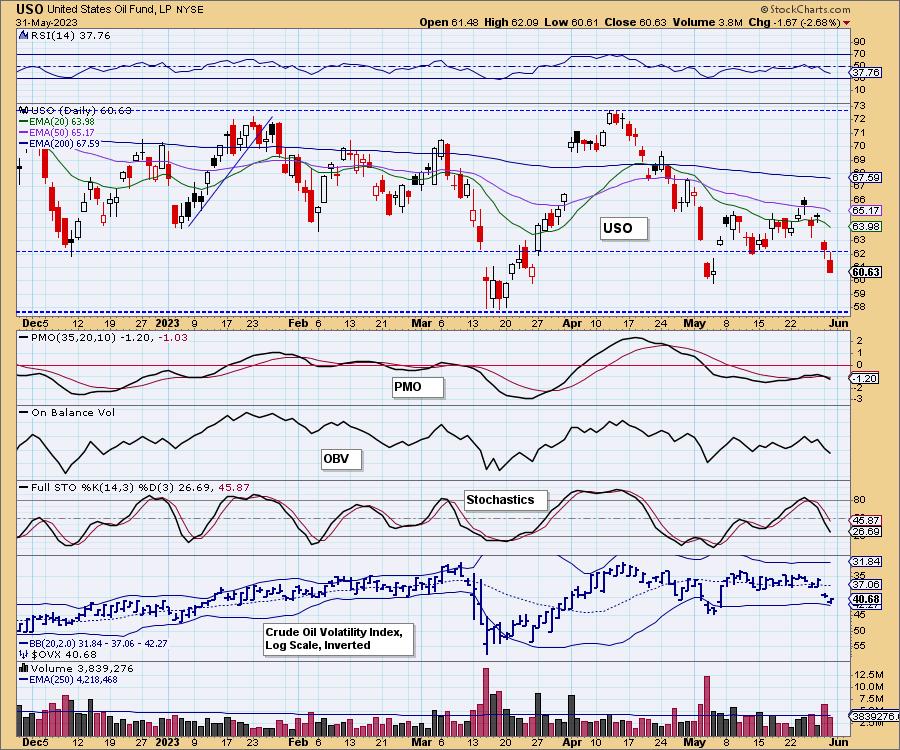
Task: Click the 2023 label on the price panel date axis
Action: pos(167,323)
